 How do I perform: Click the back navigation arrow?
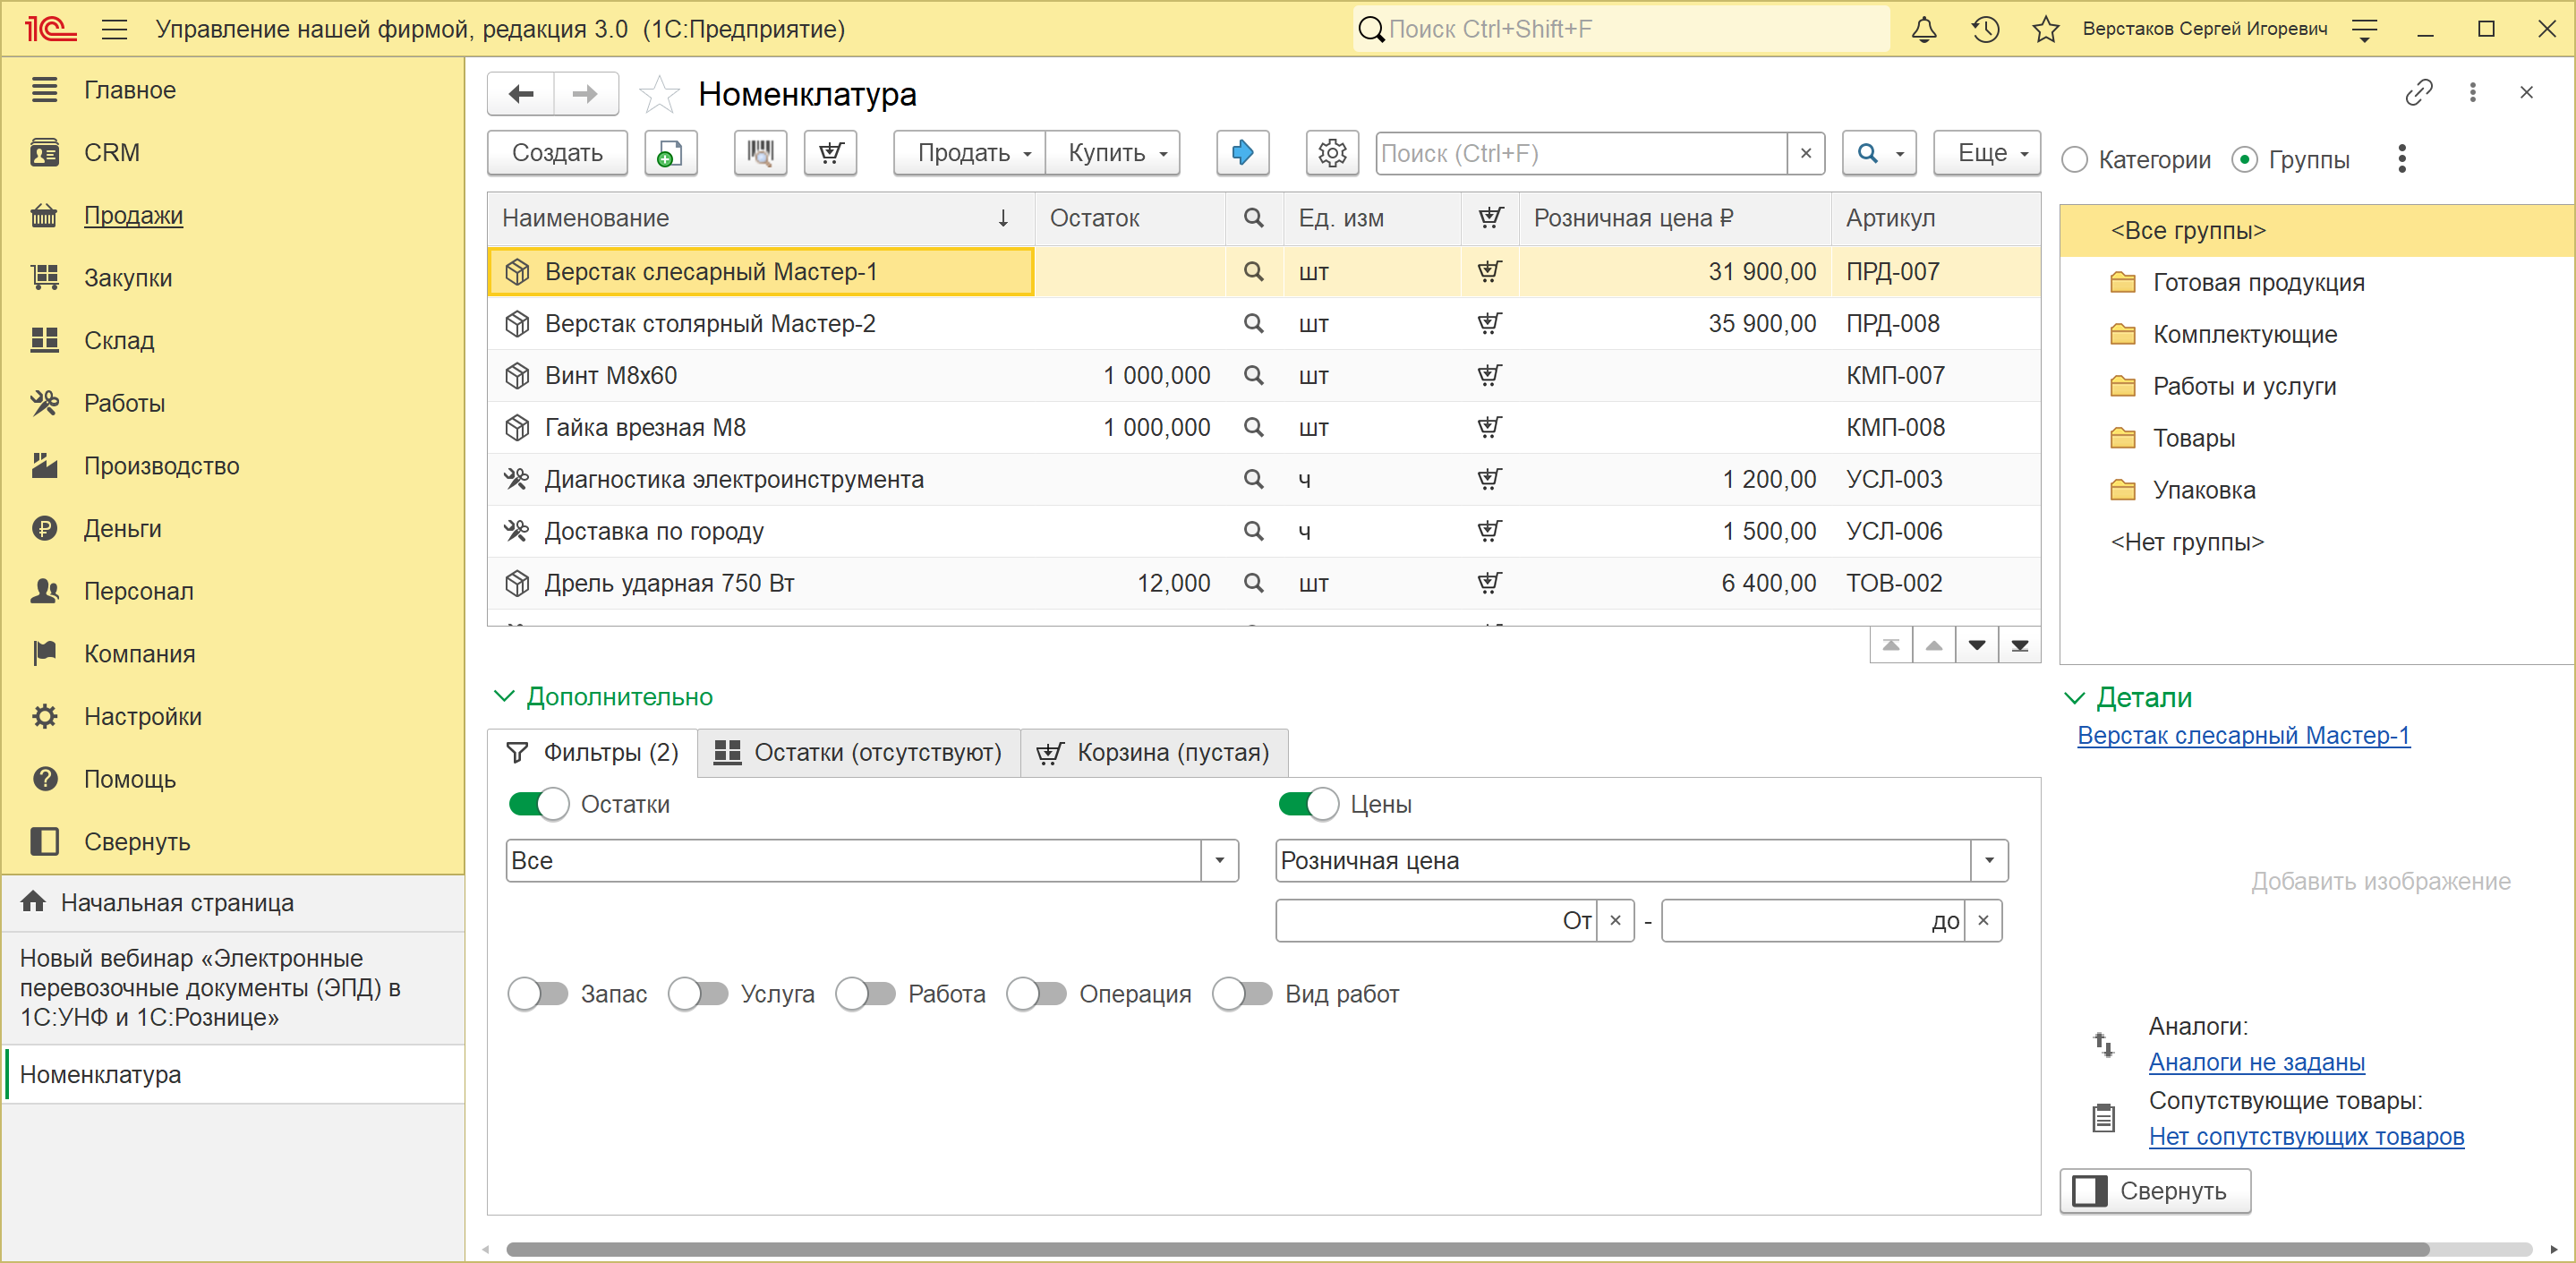point(521,94)
